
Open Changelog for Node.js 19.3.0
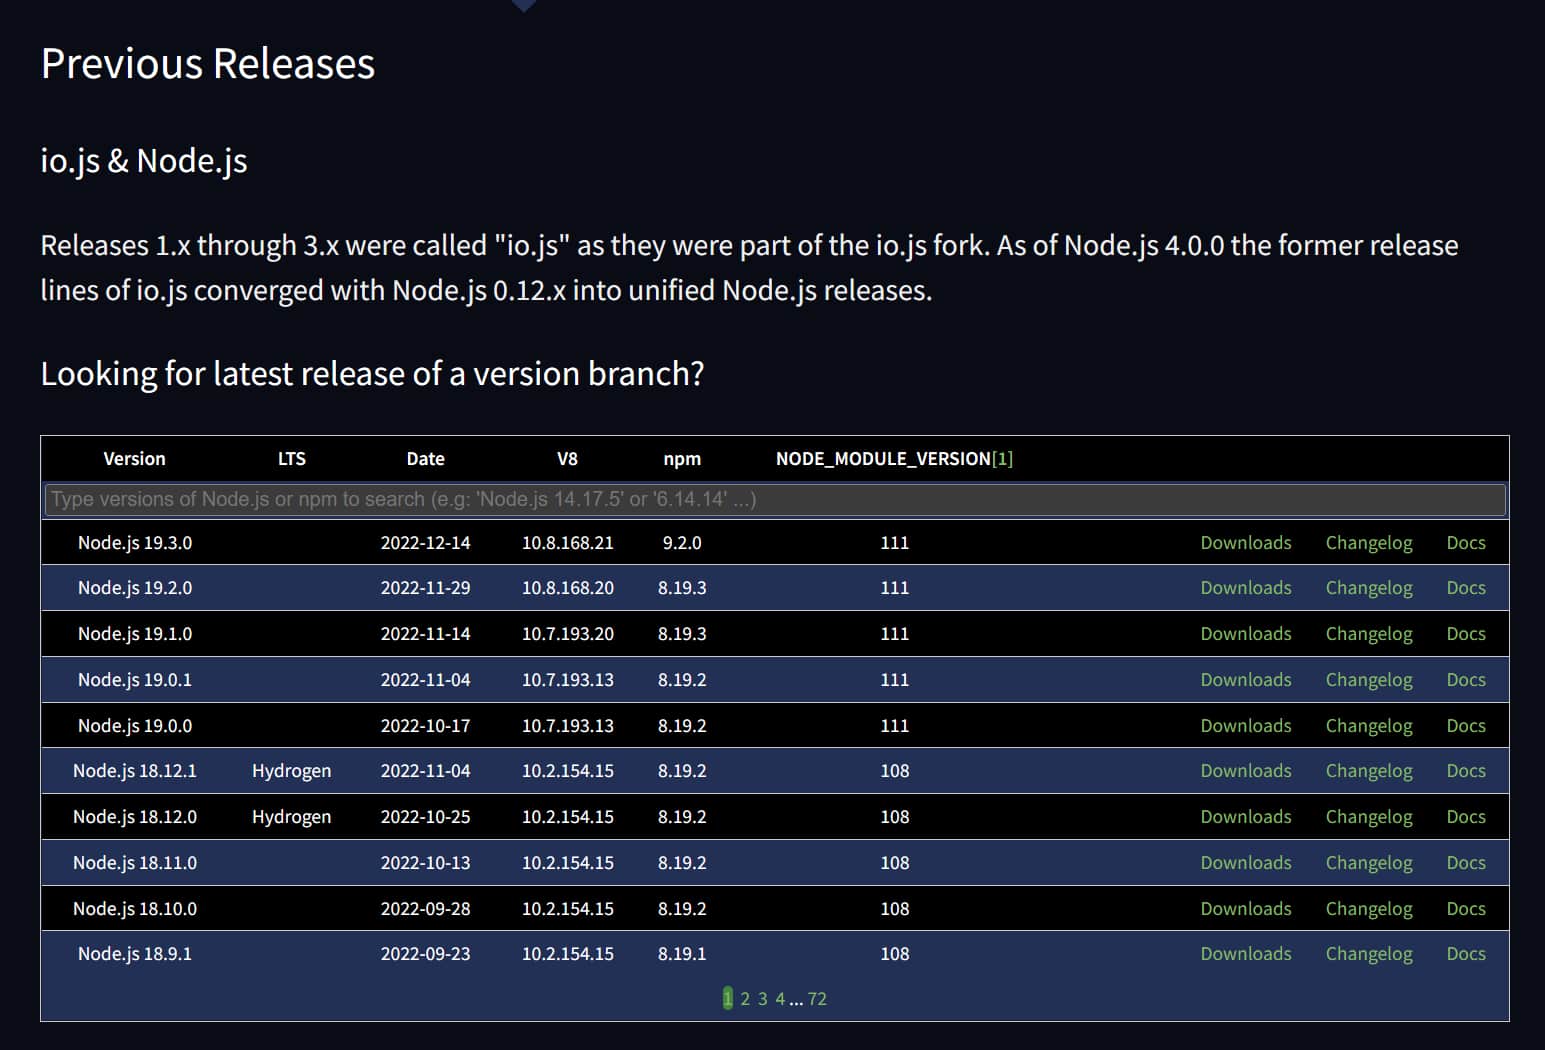point(1368,542)
